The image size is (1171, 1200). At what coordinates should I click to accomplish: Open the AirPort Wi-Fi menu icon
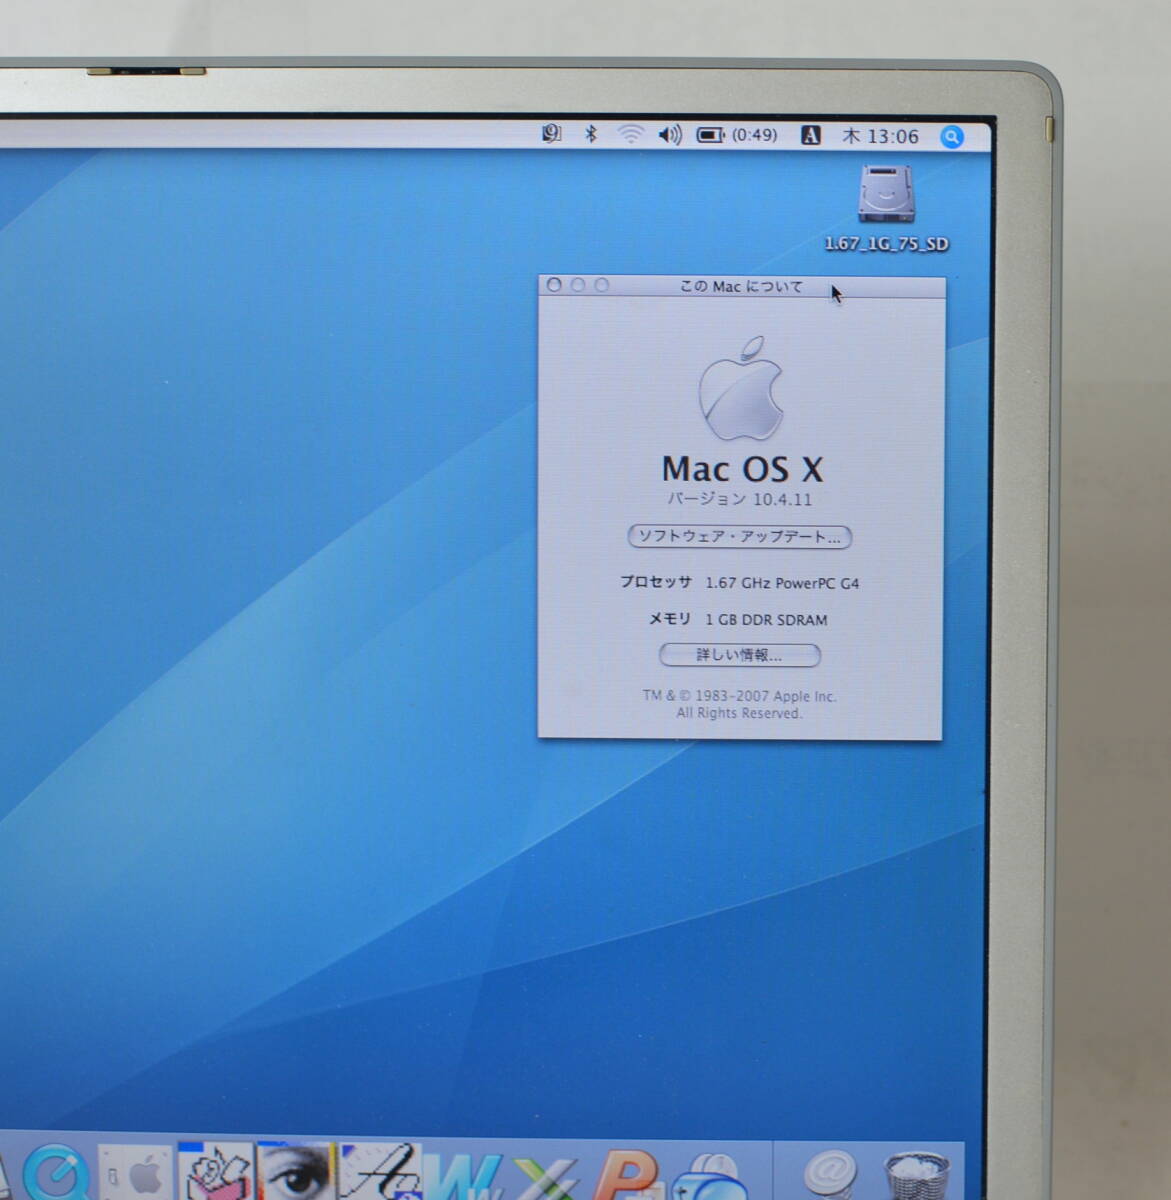coord(630,134)
